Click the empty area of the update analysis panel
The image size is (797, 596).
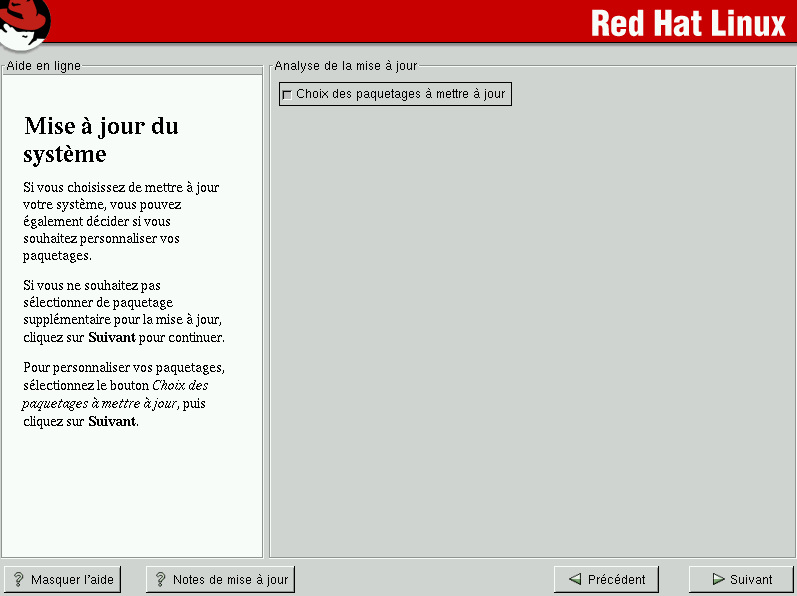point(530,330)
